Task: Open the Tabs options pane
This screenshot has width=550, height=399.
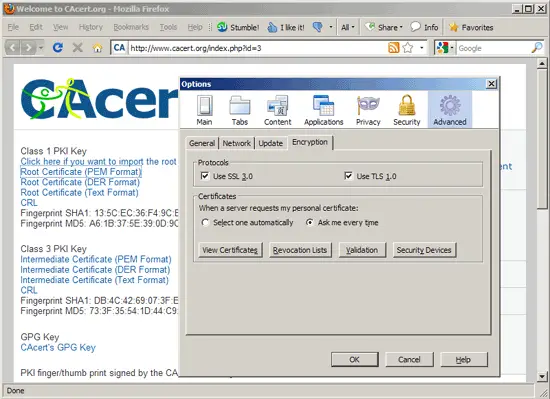Action: 240,110
